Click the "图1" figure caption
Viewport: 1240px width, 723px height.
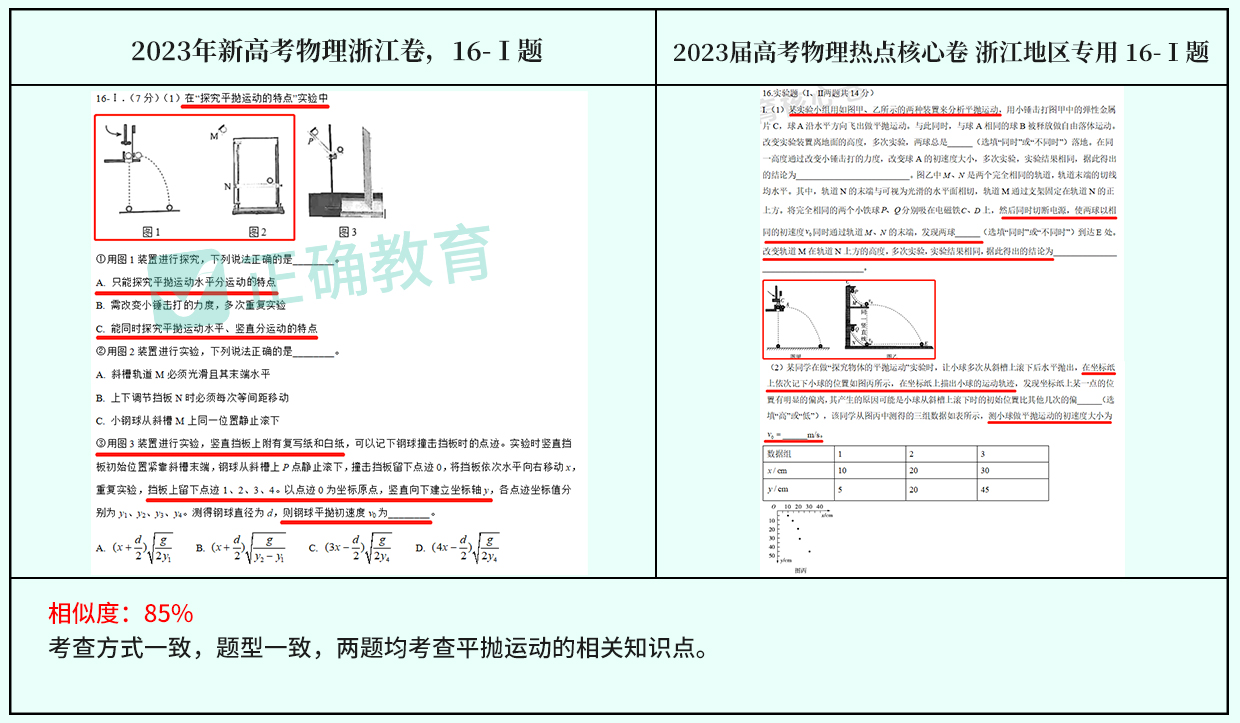point(151,232)
